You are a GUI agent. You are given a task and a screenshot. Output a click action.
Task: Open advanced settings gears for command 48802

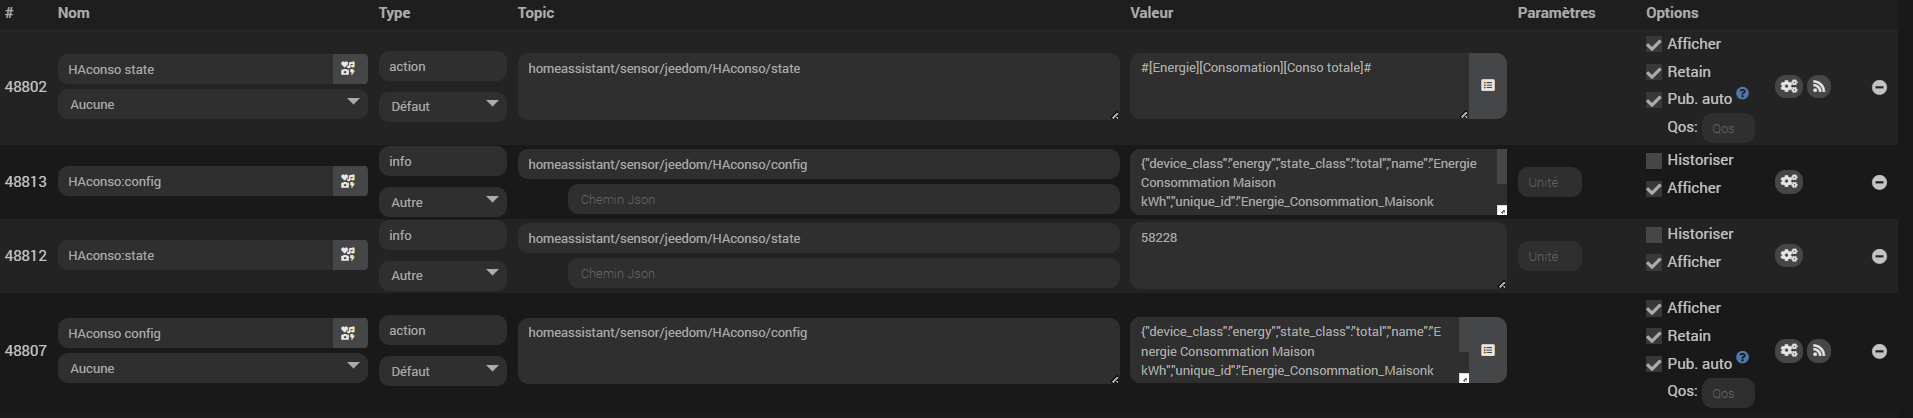tap(1789, 87)
